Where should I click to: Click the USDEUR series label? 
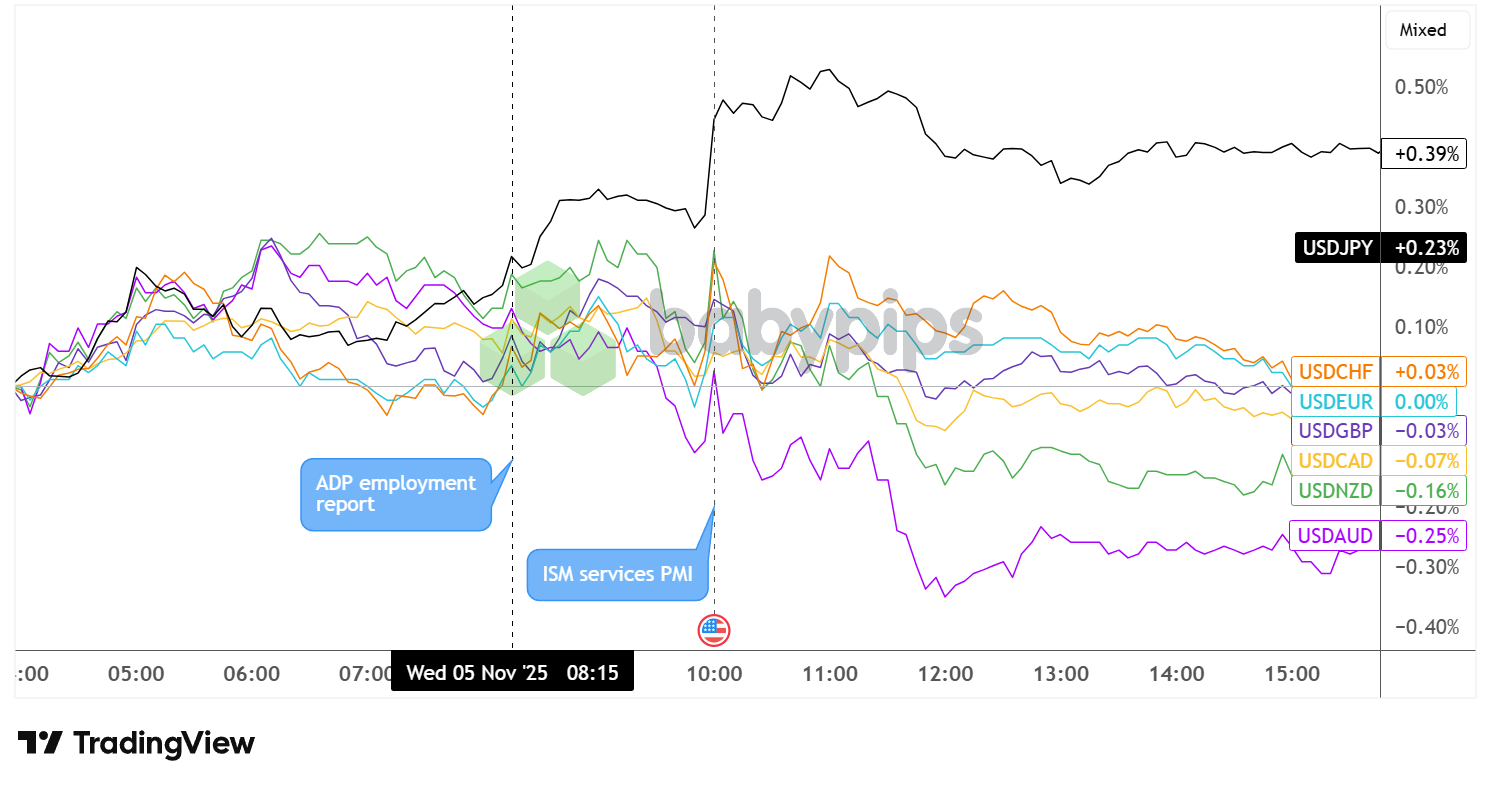[x=1336, y=402]
